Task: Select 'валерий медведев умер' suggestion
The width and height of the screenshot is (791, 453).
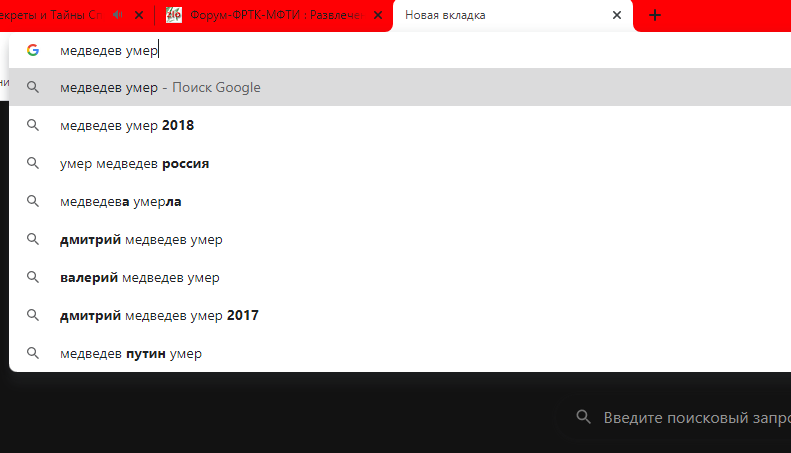Action: [140, 277]
